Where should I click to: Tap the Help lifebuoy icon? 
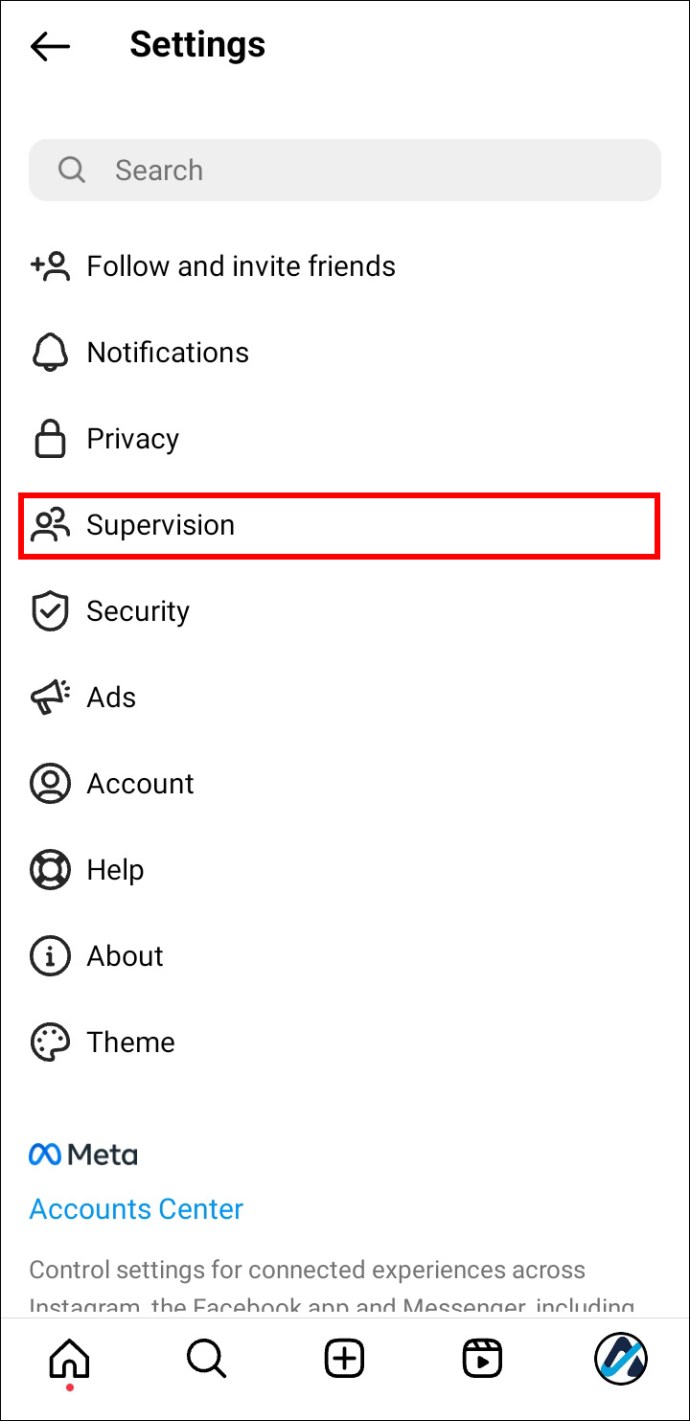[50, 870]
